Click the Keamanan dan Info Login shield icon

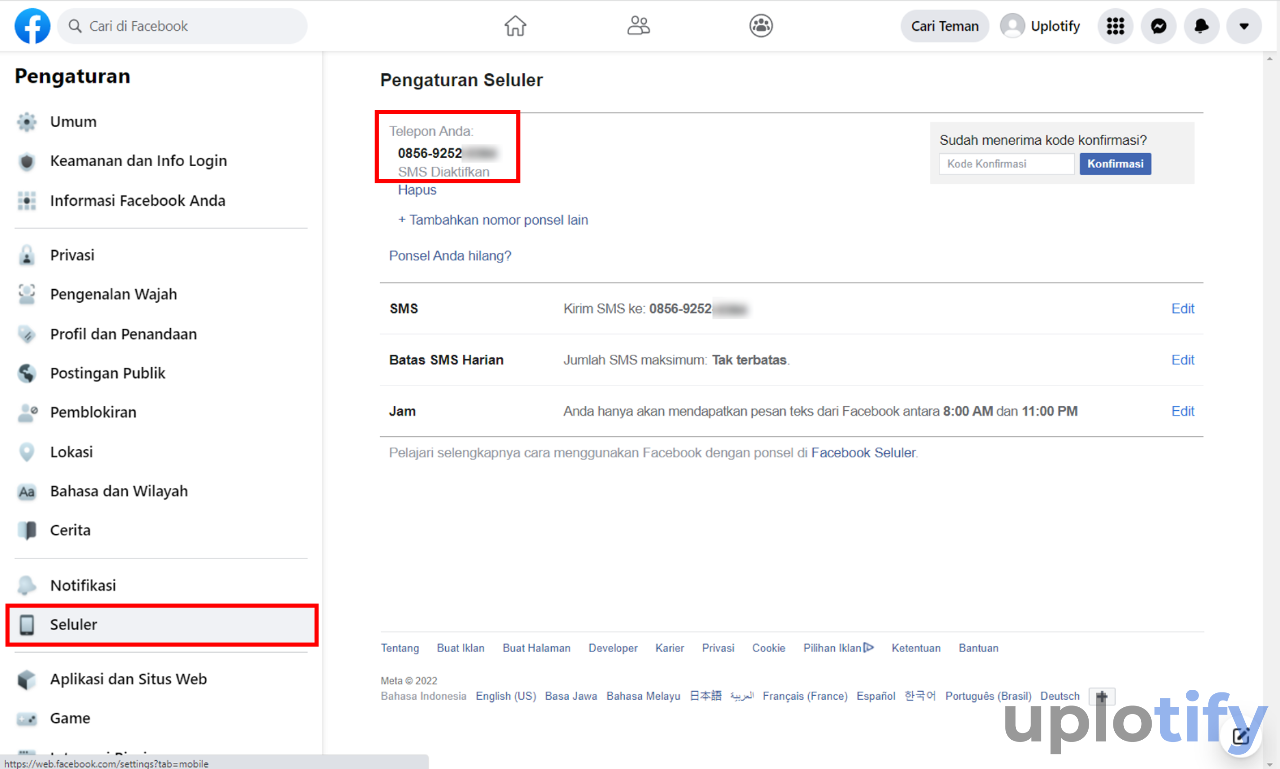click(27, 161)
